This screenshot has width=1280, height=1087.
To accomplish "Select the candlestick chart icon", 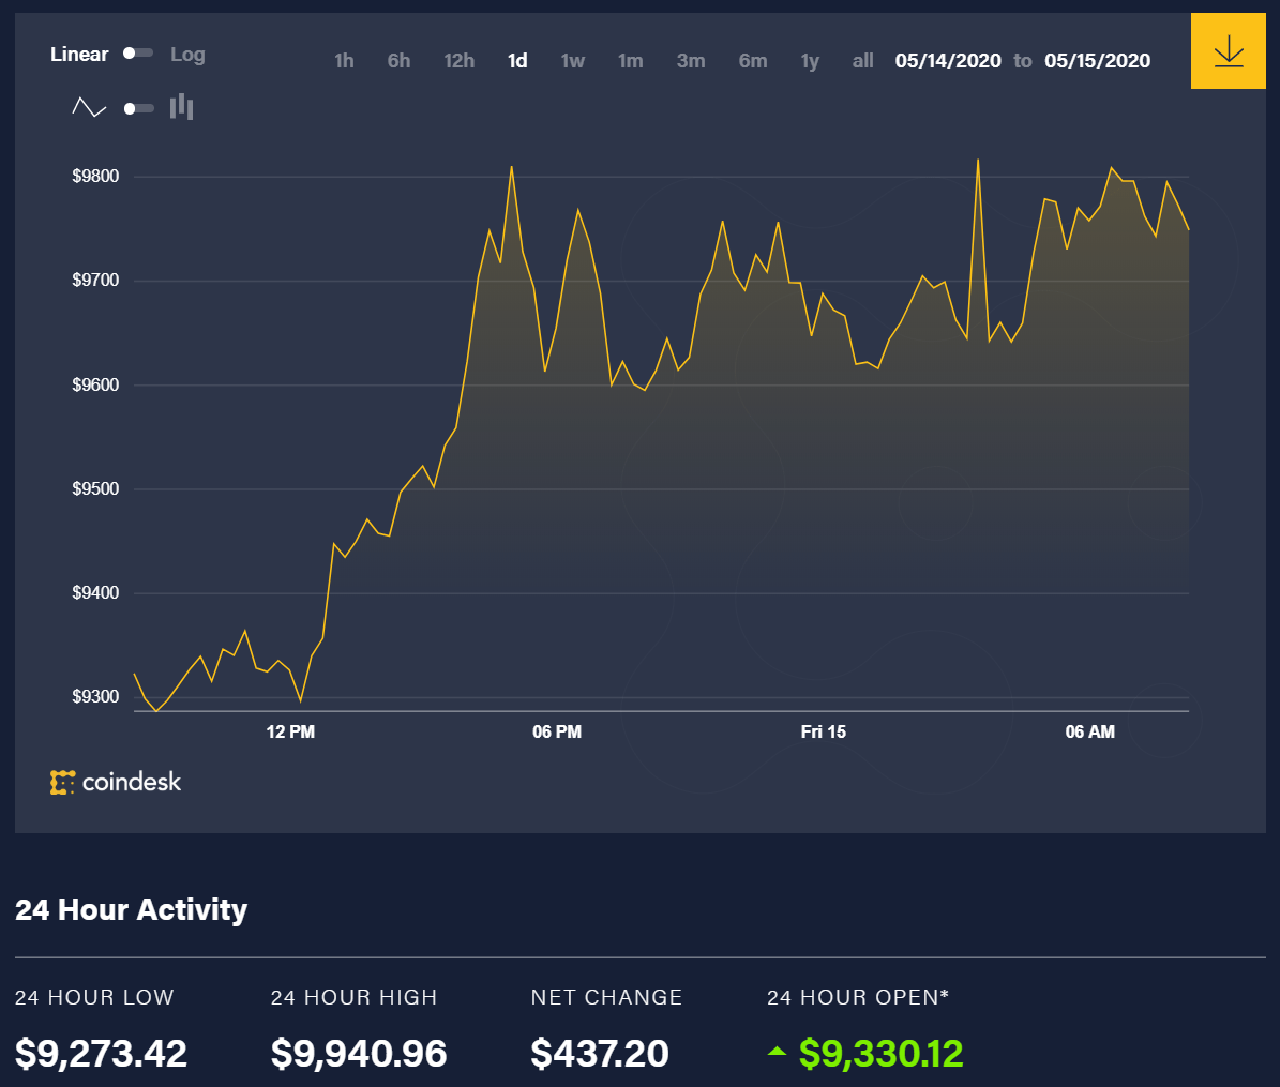I will coord(181,107).
